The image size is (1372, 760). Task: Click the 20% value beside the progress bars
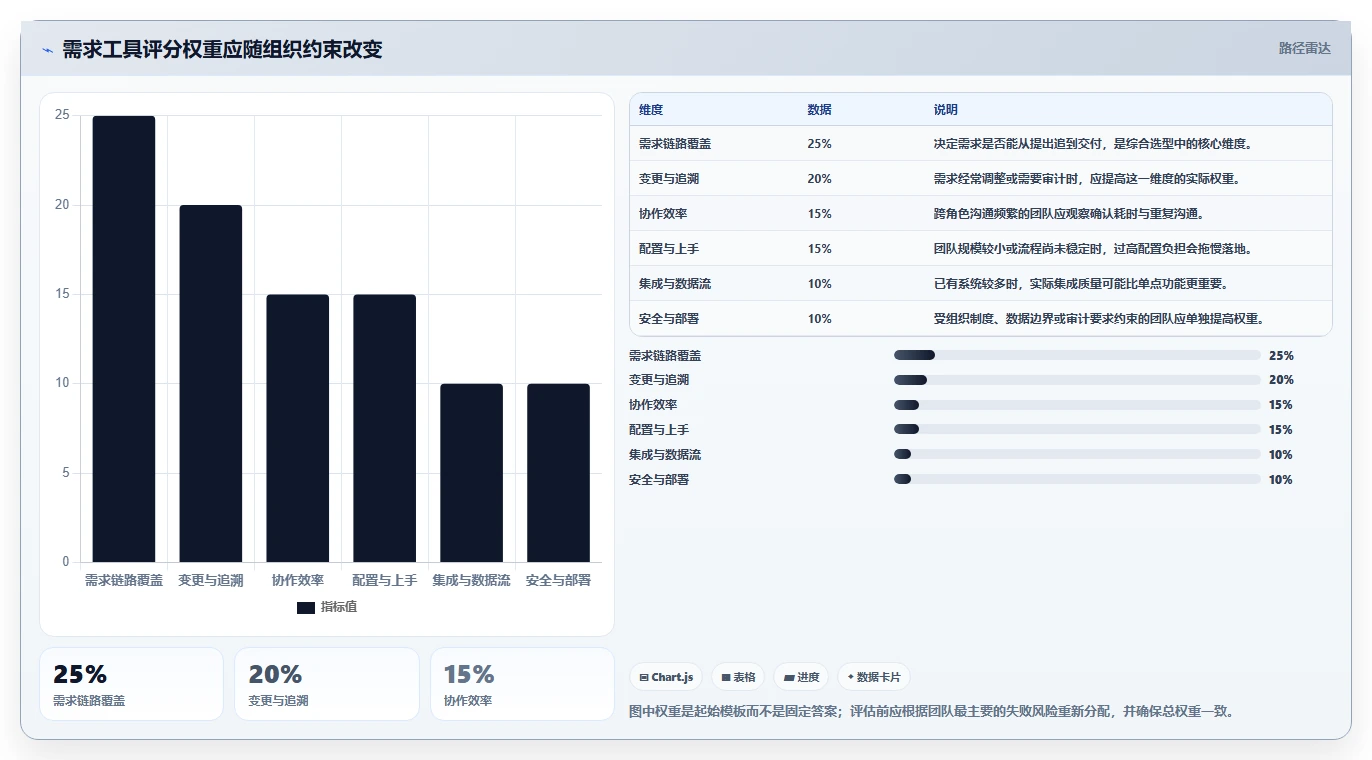pyautogui.click(x=1281, y=380)
